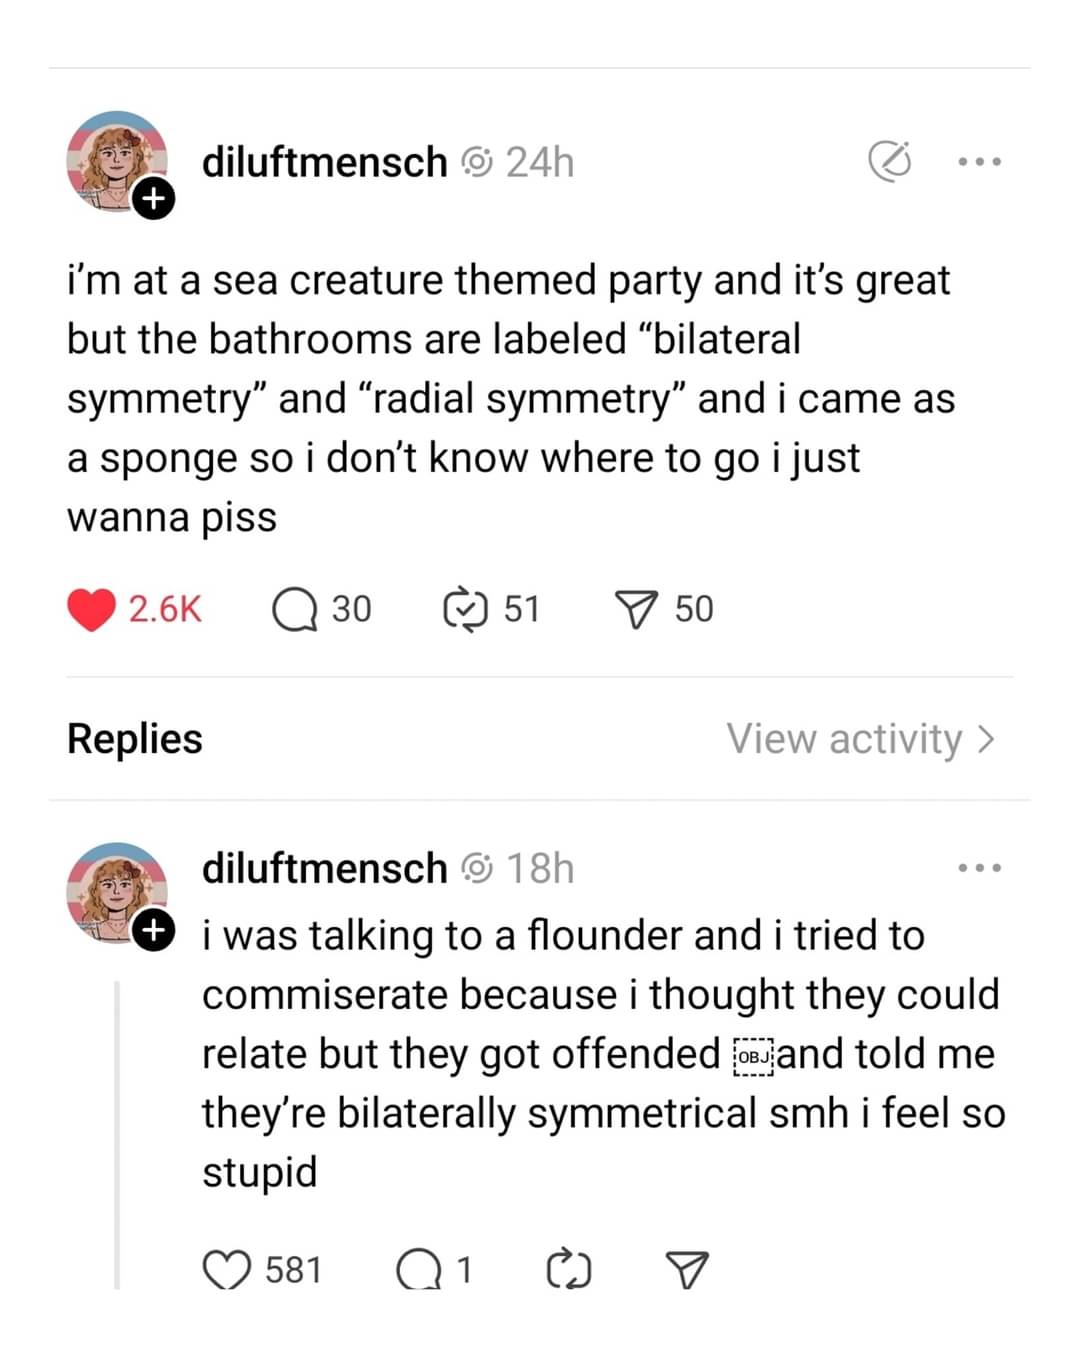Repost the sea creature party post
Screen dimensions: 1080x1350
(x=465, y=610)
